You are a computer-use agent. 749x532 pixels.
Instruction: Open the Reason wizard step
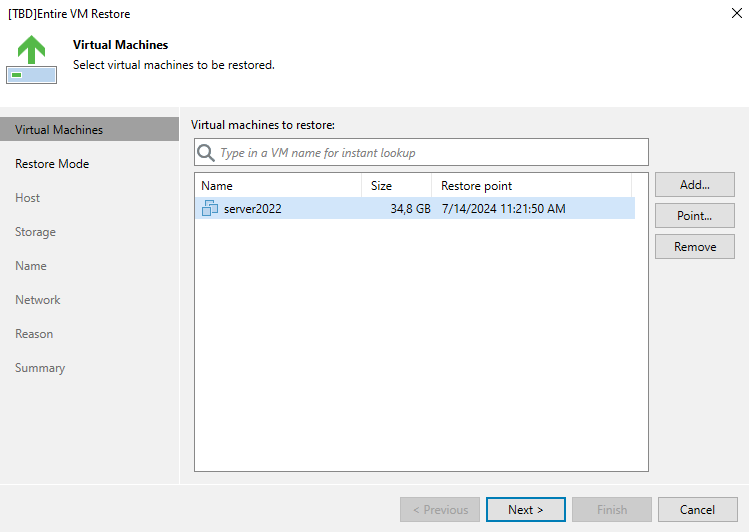pos(34,334)
